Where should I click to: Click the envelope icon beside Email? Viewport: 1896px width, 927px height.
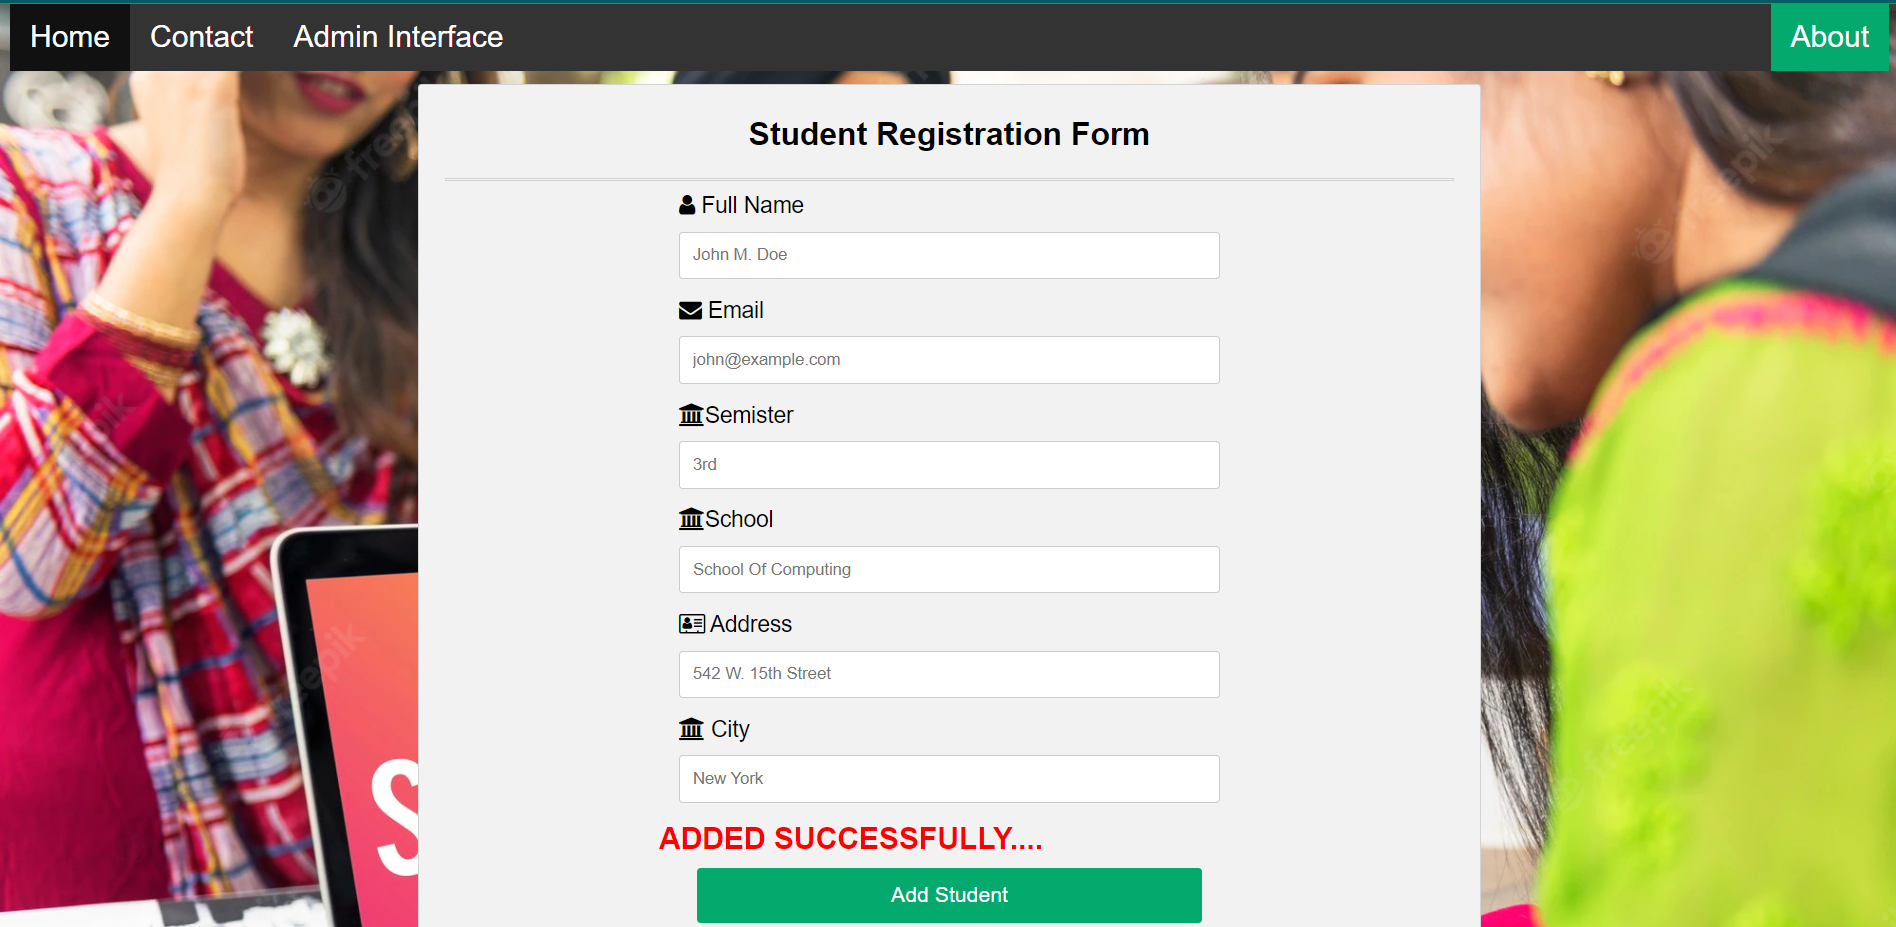point(689,310)
